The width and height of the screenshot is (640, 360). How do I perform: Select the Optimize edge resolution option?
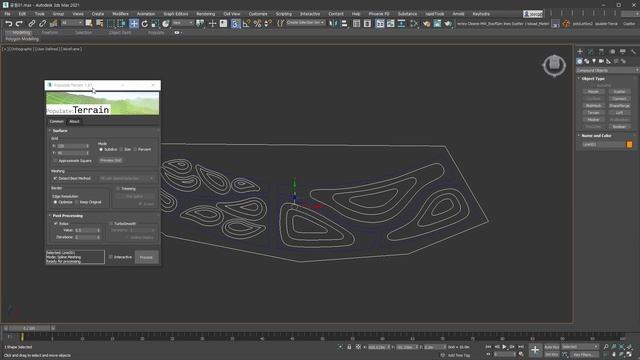pyautogui.click(x=56, y=202)
